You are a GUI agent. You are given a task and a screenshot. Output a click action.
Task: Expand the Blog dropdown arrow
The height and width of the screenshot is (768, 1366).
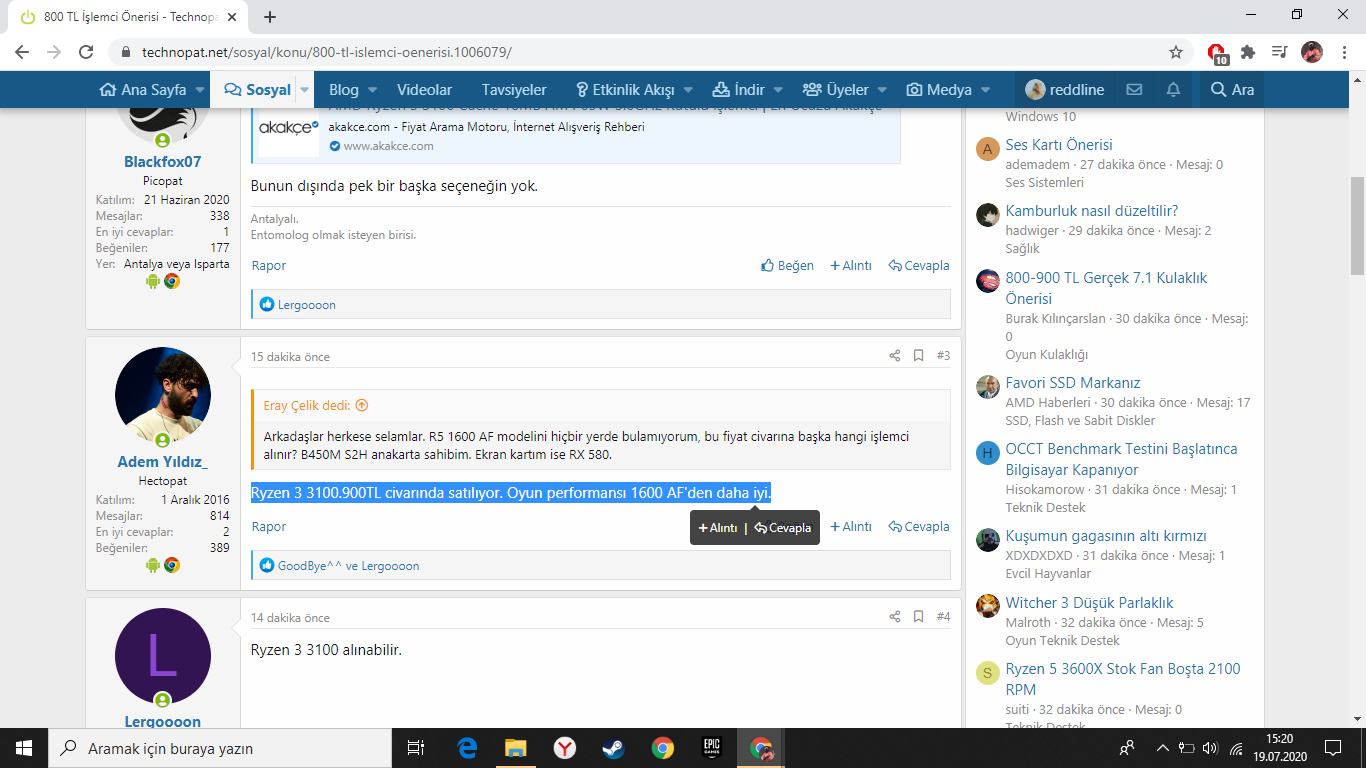[x=372, y=90]
